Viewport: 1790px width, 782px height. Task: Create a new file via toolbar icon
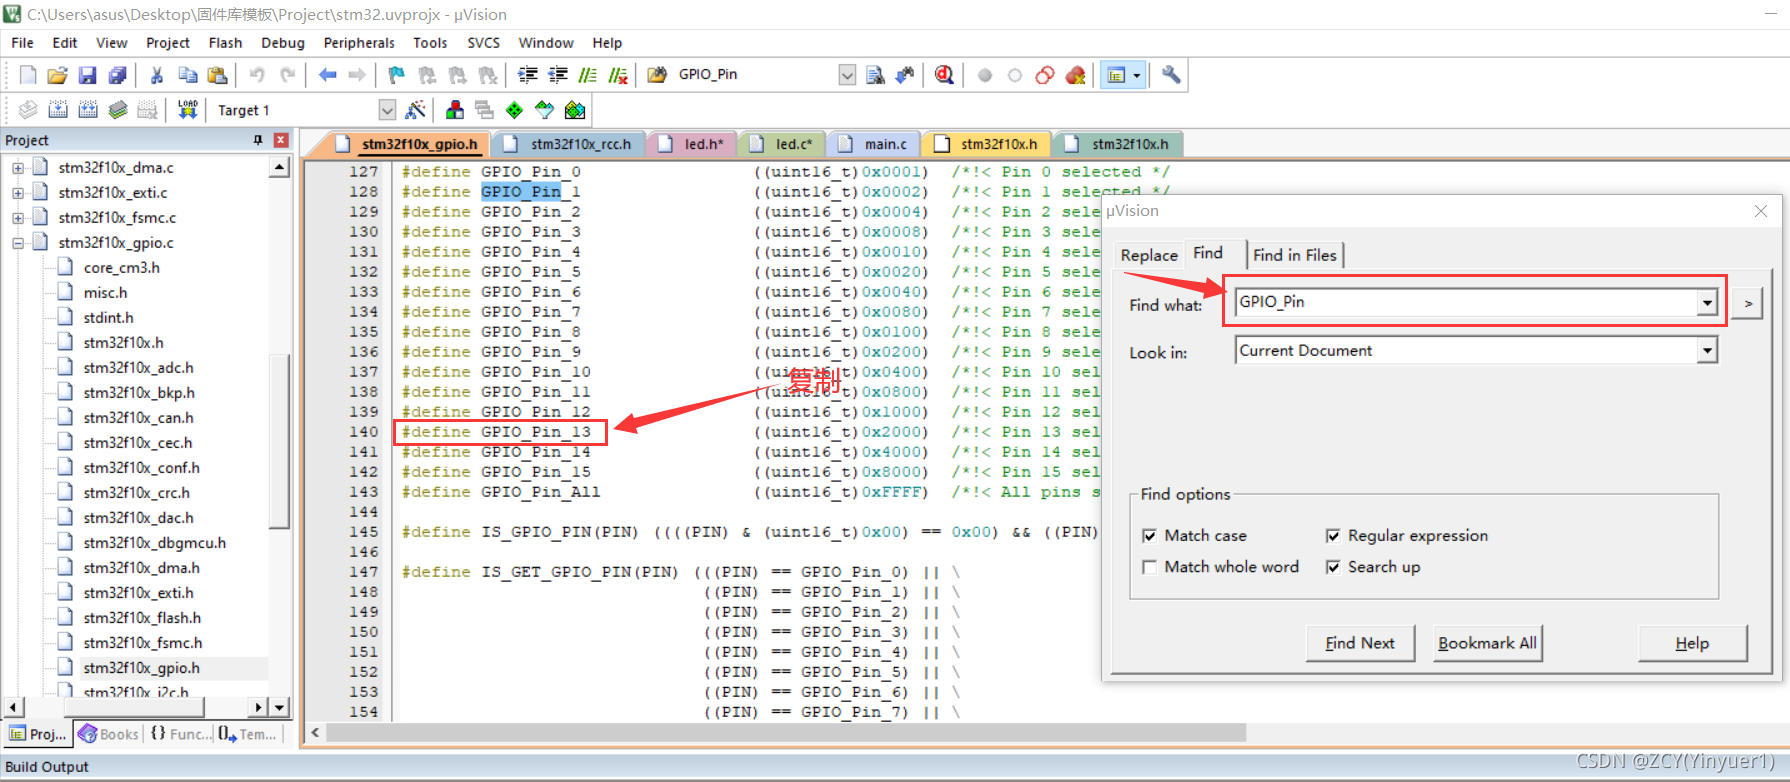[28, 75]
